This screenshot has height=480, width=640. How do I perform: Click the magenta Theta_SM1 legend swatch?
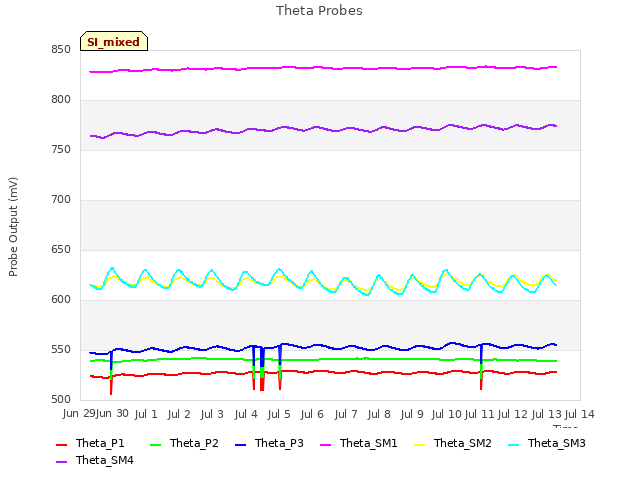(325, 444)
